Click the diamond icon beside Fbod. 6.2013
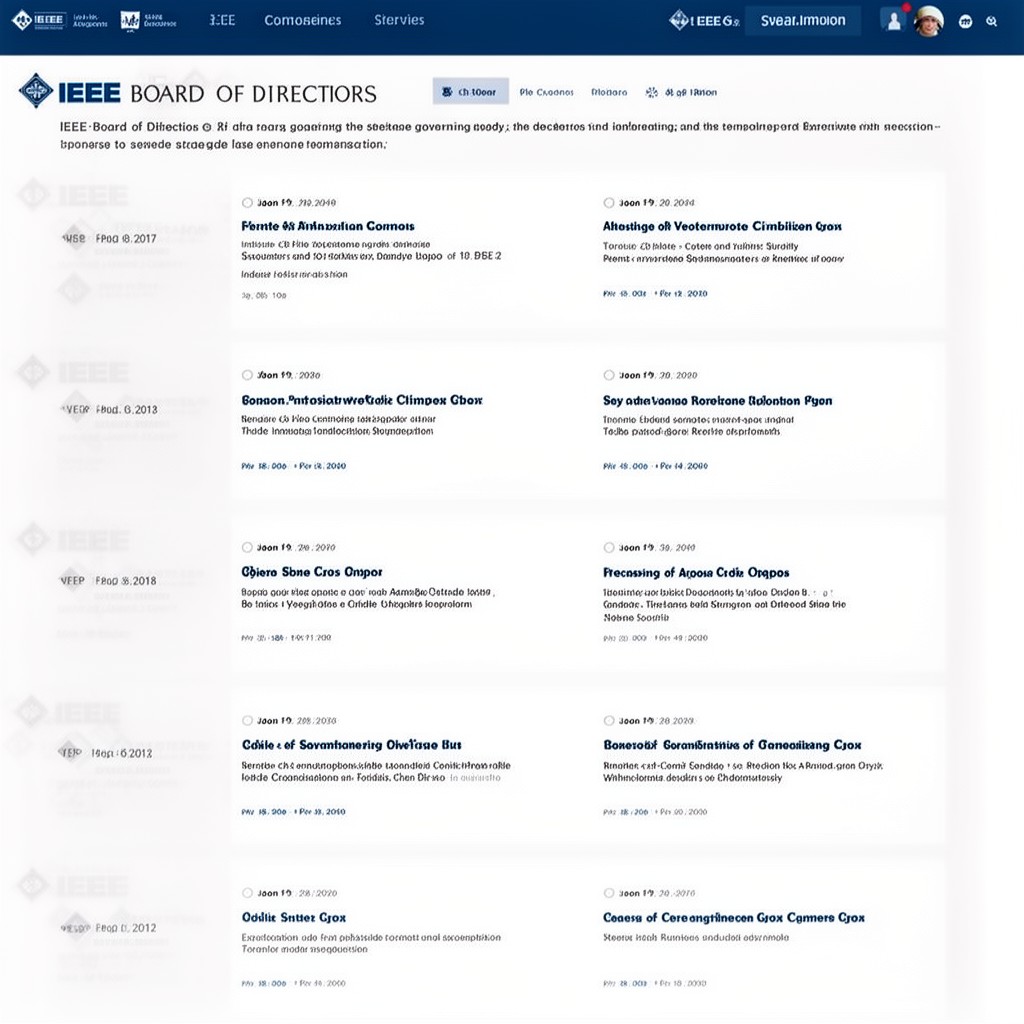This screenshot has width=1024, height=1024. pos(76,409)
